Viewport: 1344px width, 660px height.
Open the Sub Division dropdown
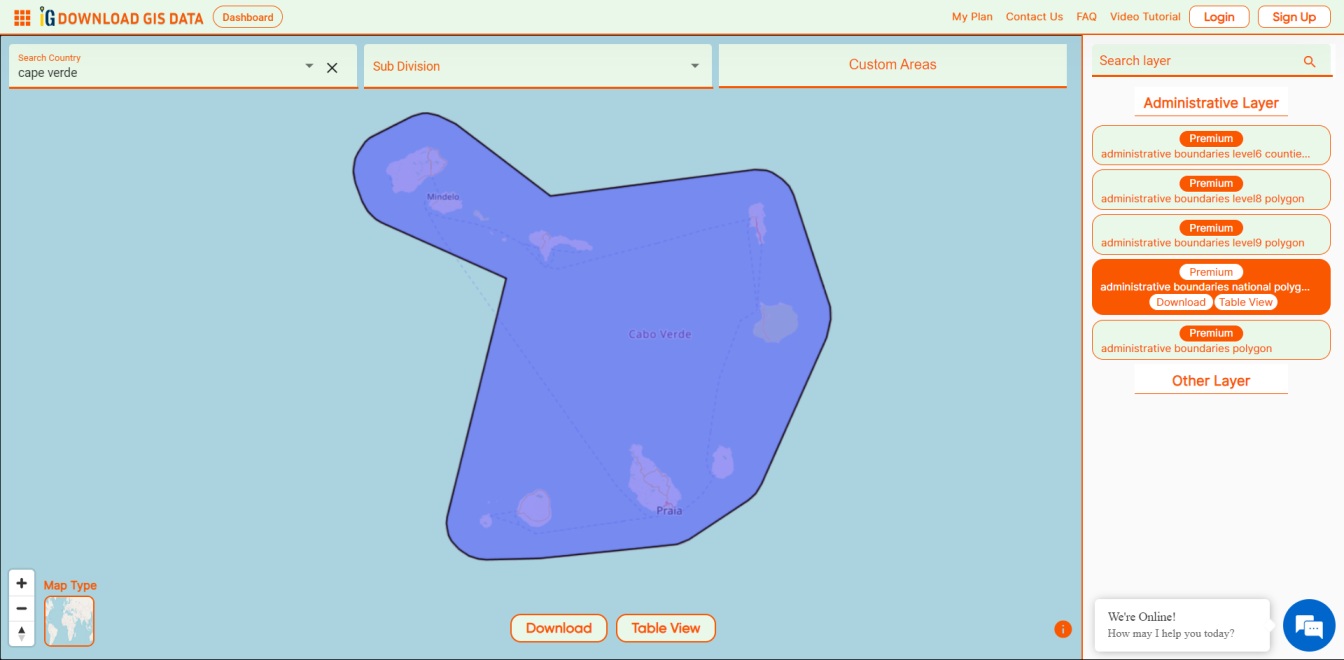[695, 66]
